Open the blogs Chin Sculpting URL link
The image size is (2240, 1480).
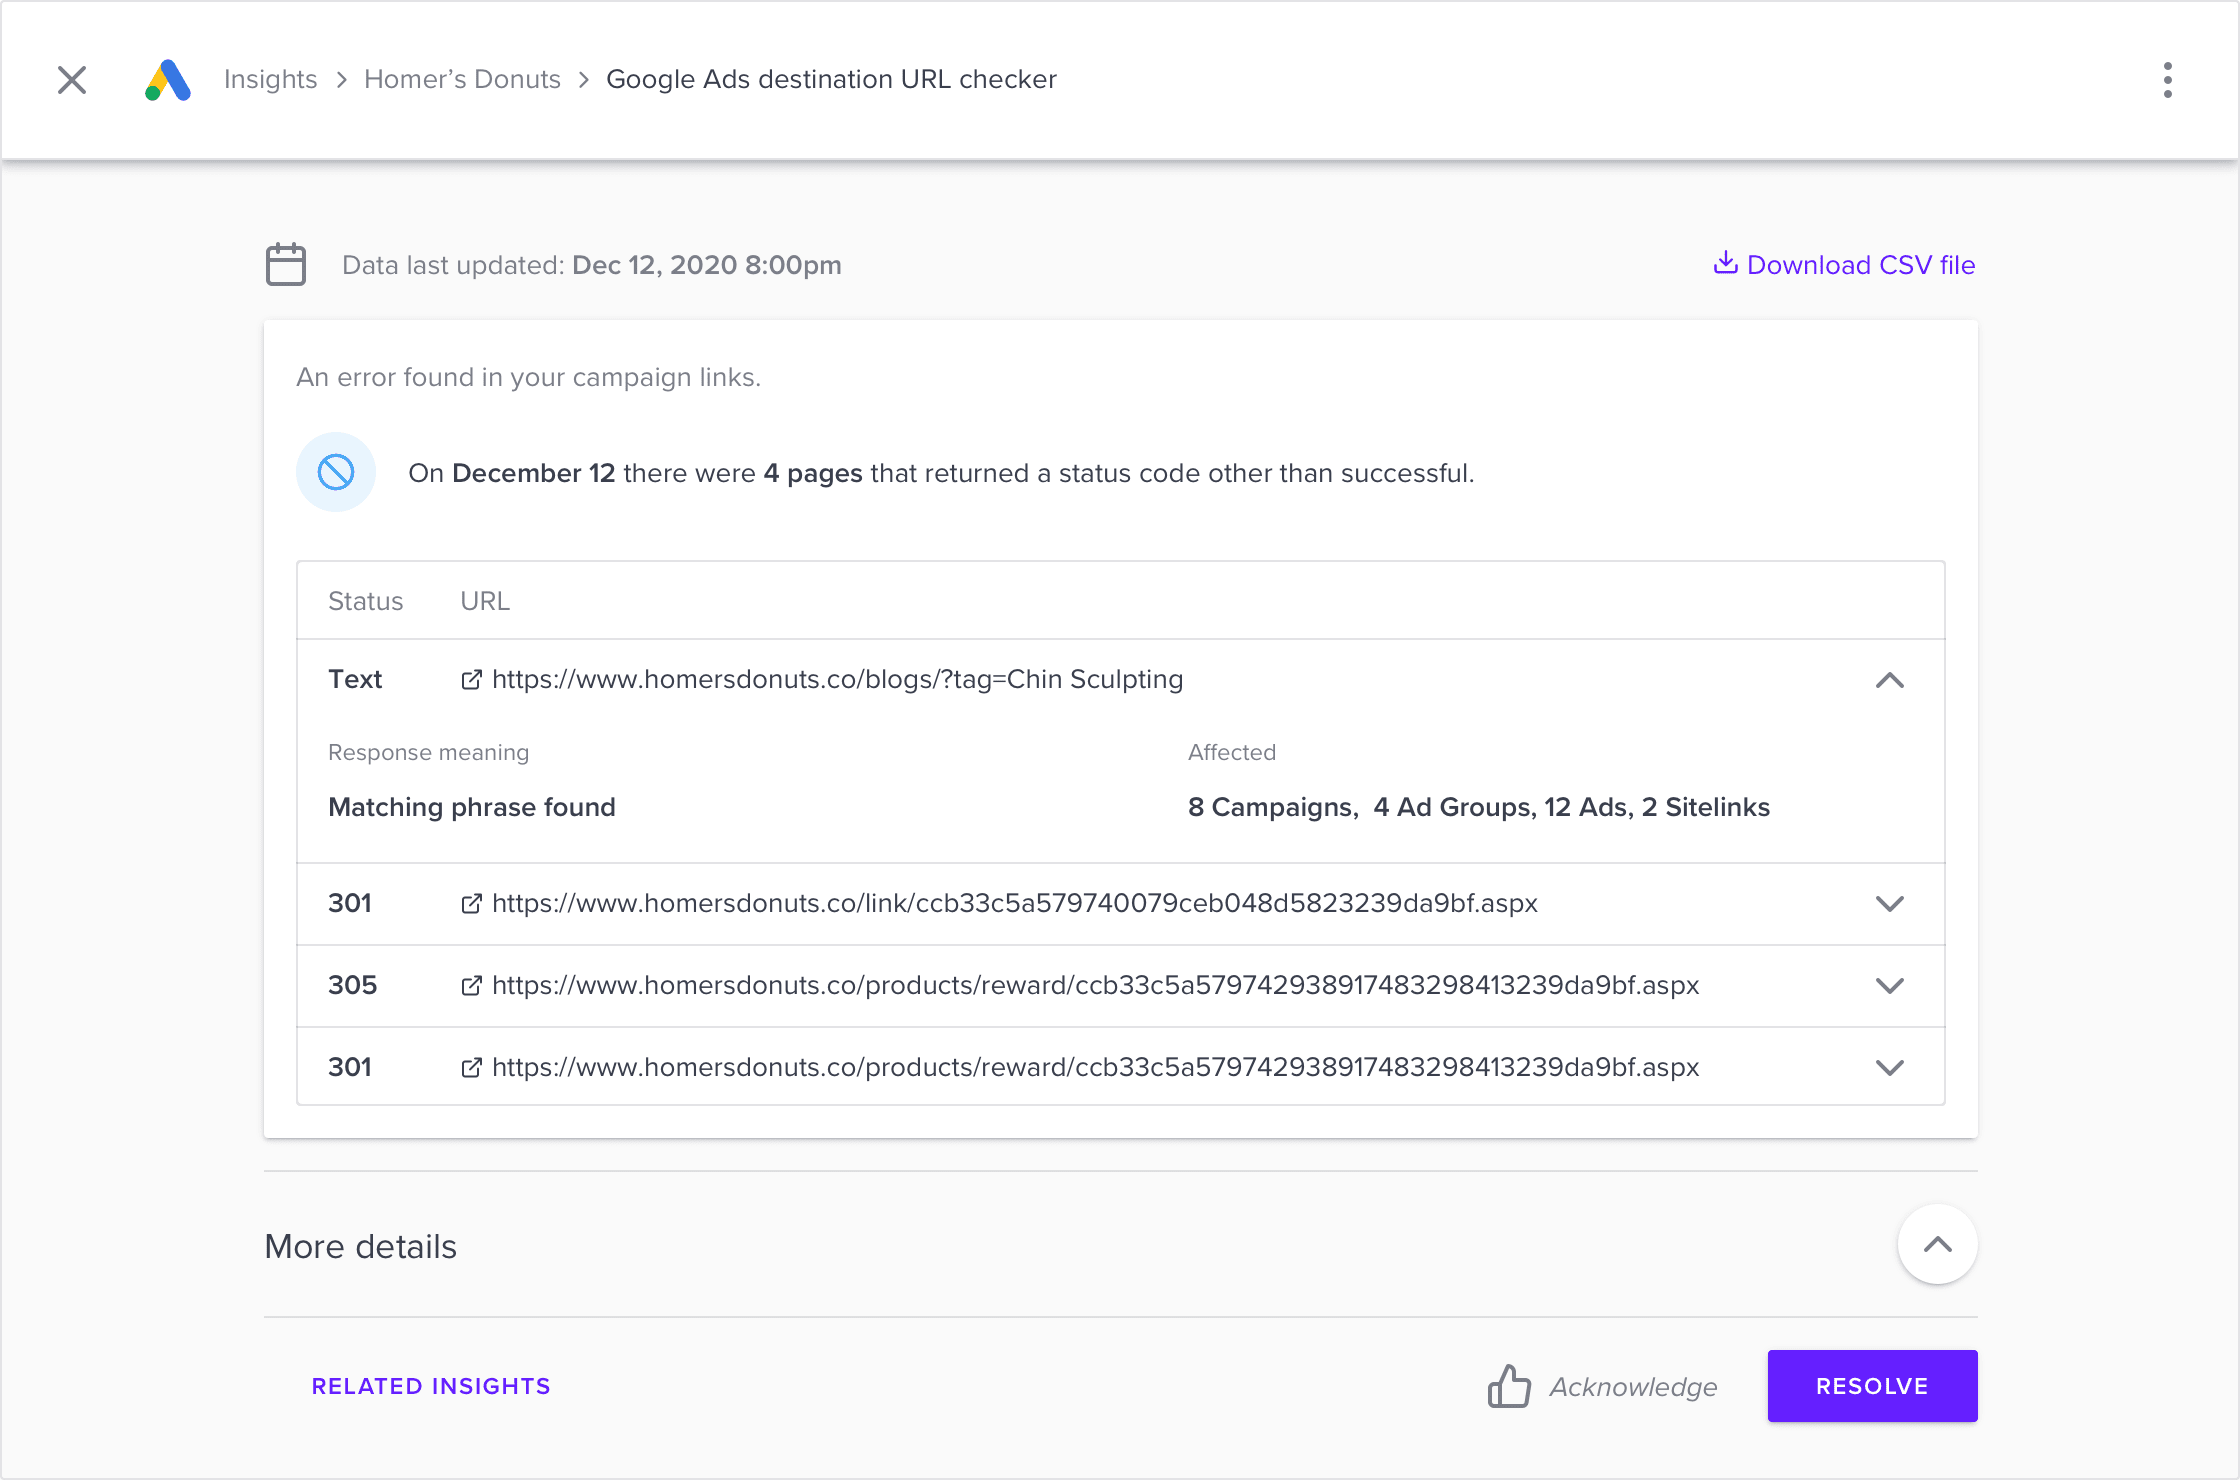(x=837, y=680)
